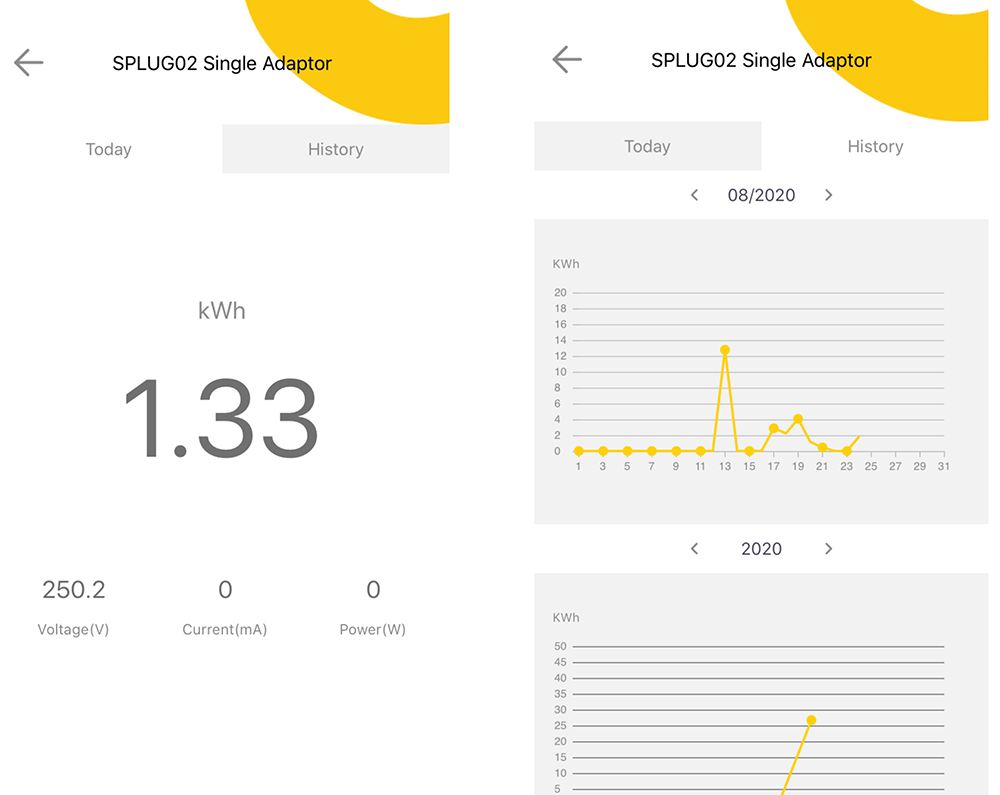Go to previous year before 2020
The width and height of the screenshot is (1000, 795).
click(694, 549)
